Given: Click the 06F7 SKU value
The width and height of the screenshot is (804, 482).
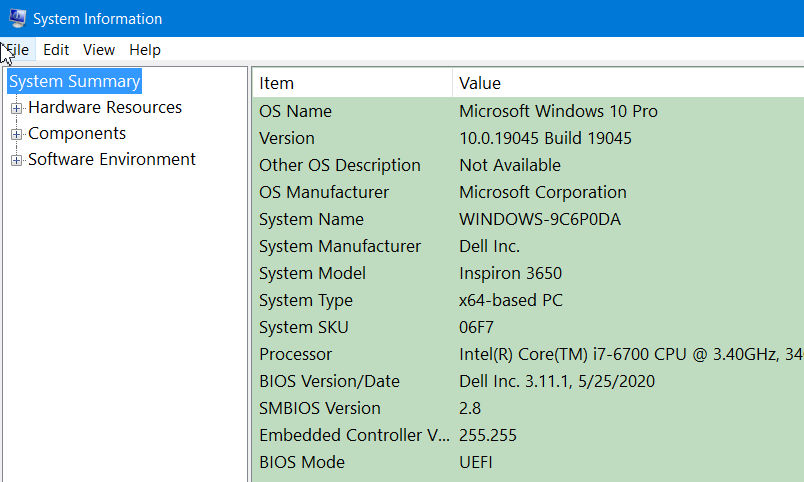Looking at the screenshot, I should [x=476, y=327].
